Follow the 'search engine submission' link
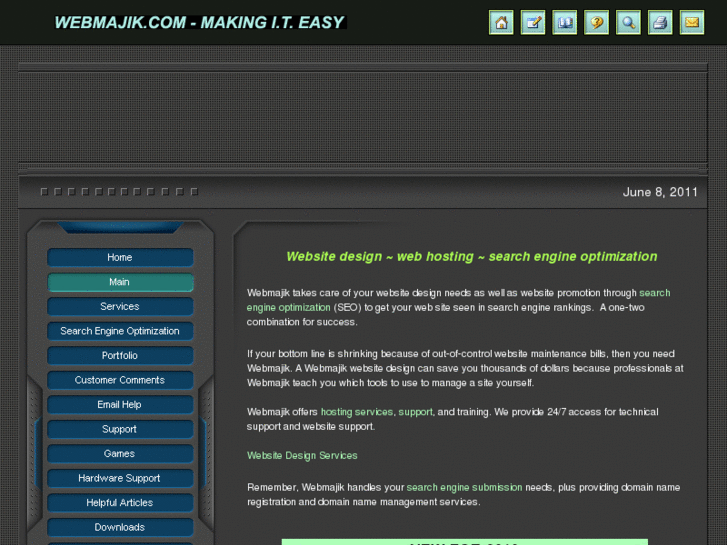Screen dimensions: 727x545 [464, 487]
